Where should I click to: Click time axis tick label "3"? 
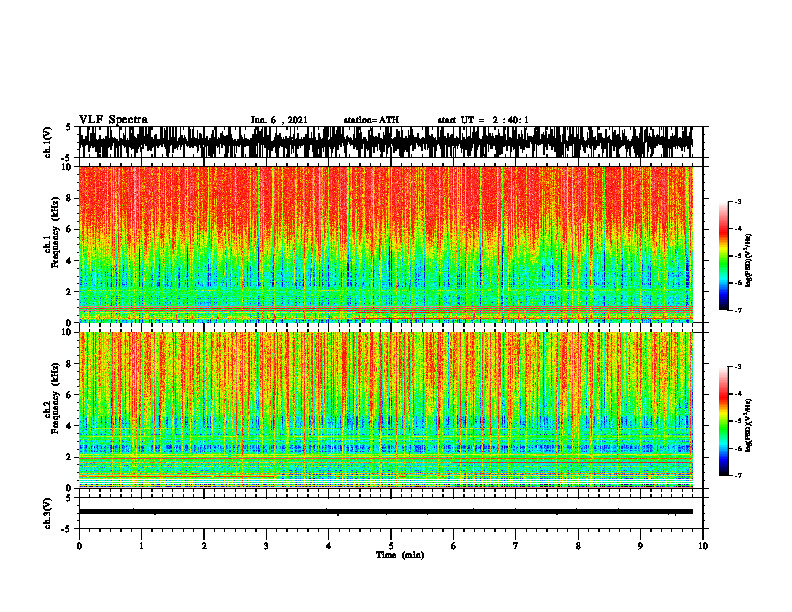coord(266,546)
